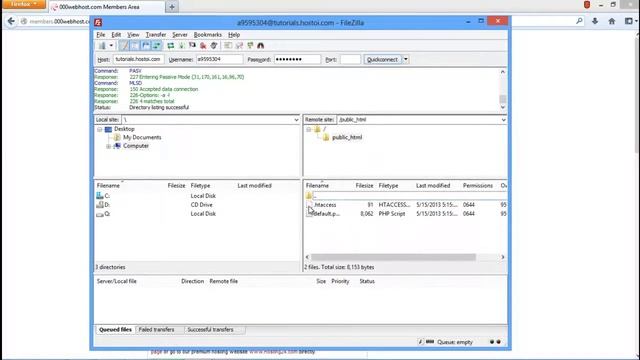Collapse the remote root folder node

click(309, 129)
